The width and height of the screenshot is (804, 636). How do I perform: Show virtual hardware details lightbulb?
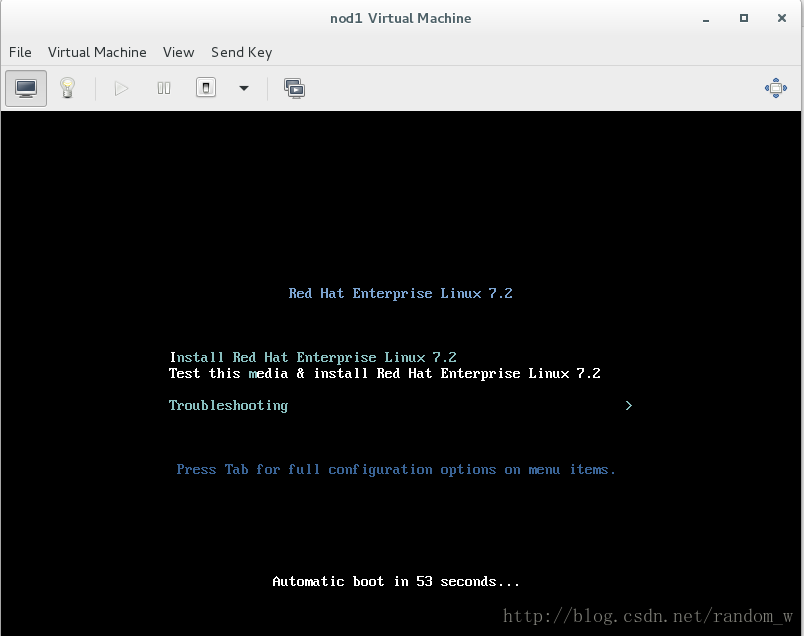pyautogui.click(x=67, y=88)
